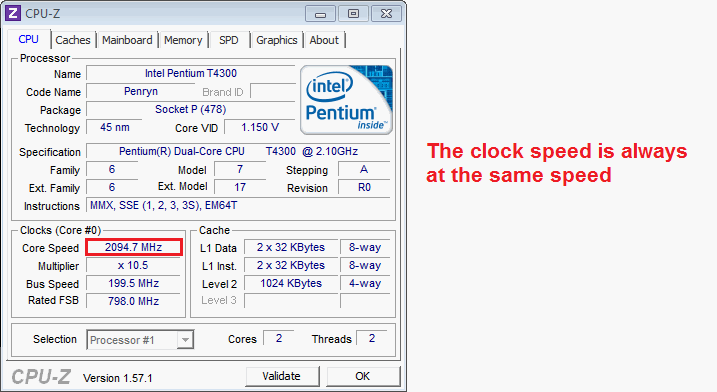Click the Specification field showing 2.10GHz
The width and height of the screenshot is (717, 392).
(x=238, y=151)
